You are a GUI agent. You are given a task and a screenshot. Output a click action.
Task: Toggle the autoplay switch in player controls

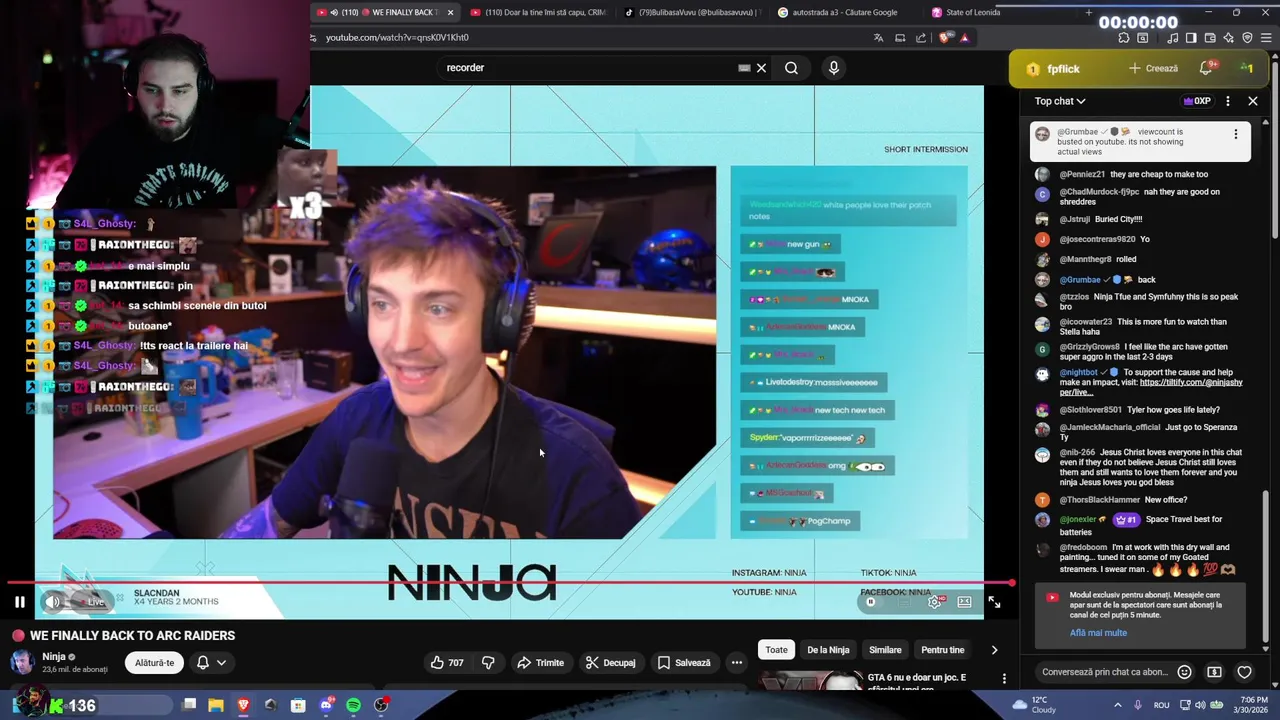point(872,602)
